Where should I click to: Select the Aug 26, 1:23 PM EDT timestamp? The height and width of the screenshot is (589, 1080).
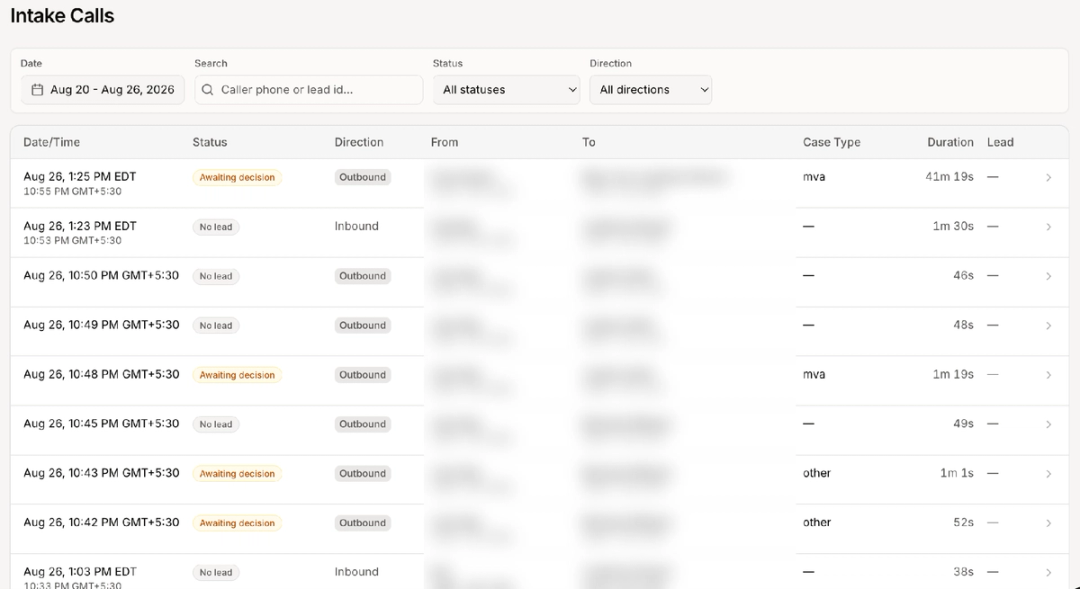click(x=80, y=226)
